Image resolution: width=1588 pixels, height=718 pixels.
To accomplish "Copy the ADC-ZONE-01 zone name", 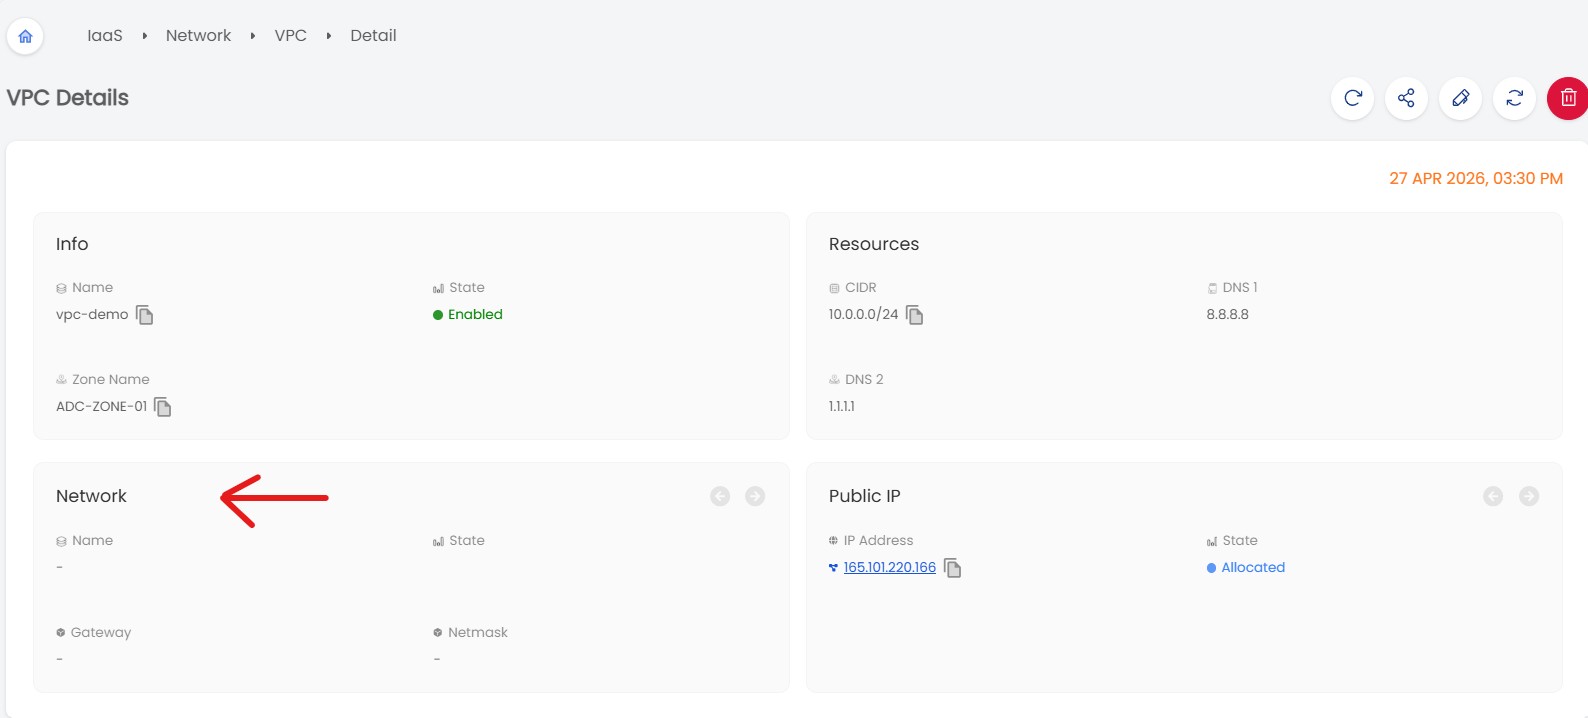I will click(163, 407).
